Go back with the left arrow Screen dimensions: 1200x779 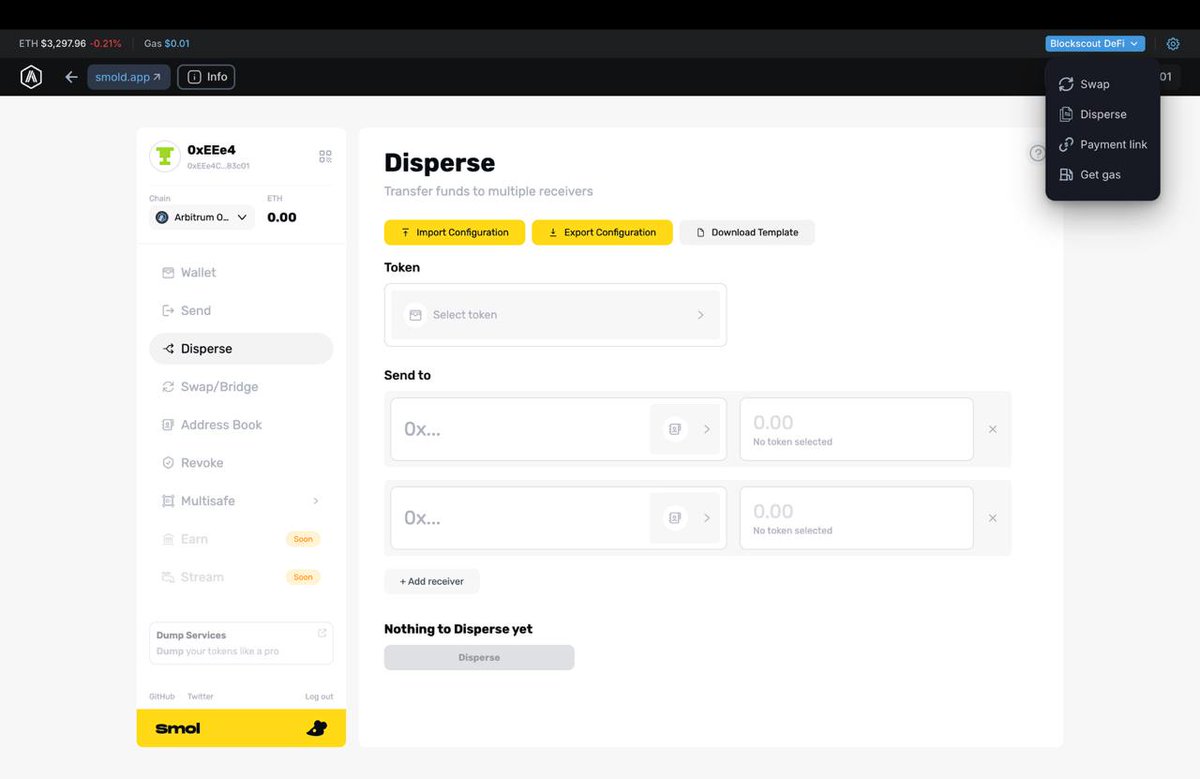[x=71, y=77]
